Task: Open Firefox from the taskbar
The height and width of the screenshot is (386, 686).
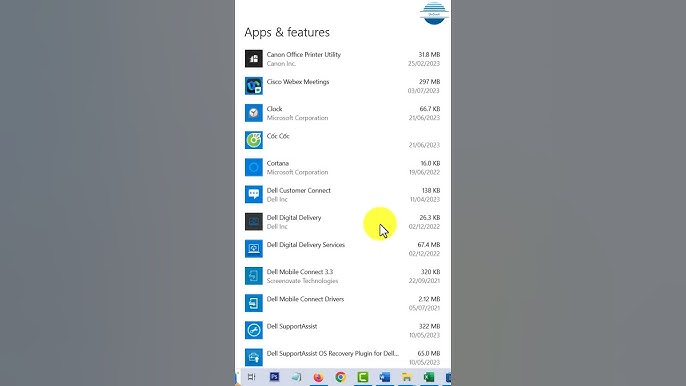Action: pos(318,377)
